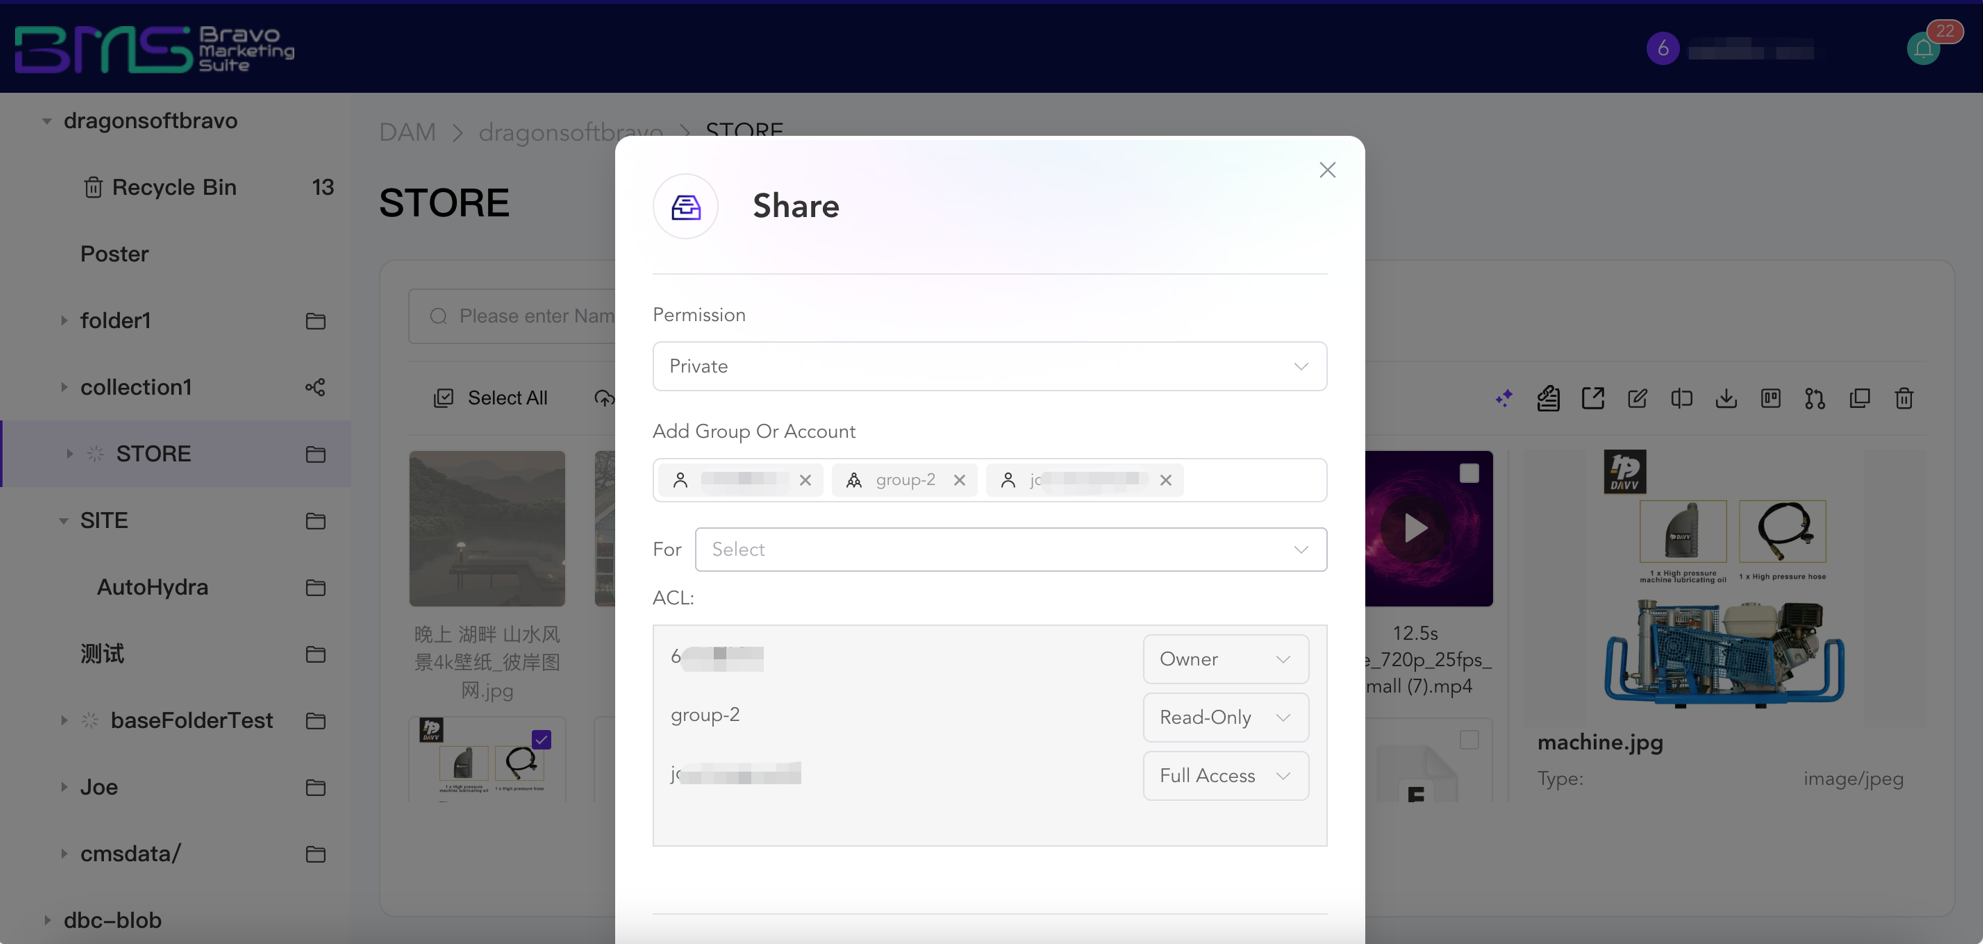The height and width of the screenshot is (944, 1983).
Task: Click the Share dialog inbox icon
Action: [686, 206]
